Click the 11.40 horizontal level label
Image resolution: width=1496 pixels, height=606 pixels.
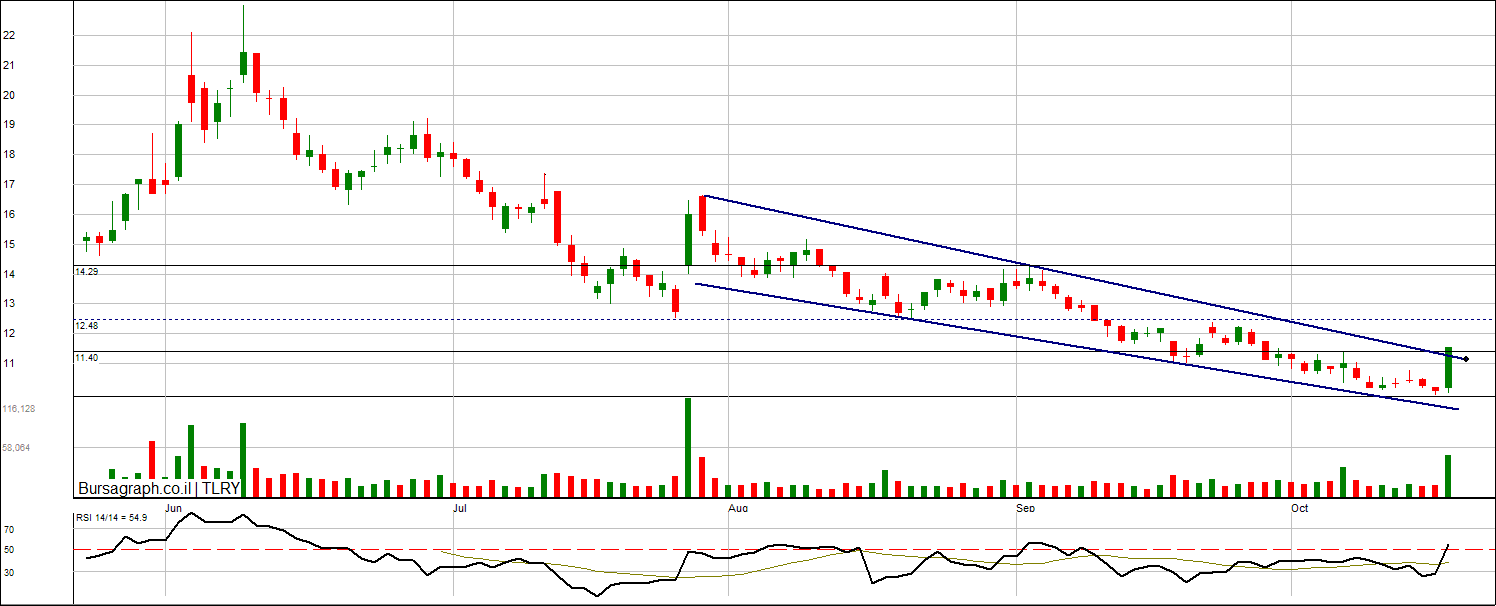pyautogui.click(x=88, y=358)
